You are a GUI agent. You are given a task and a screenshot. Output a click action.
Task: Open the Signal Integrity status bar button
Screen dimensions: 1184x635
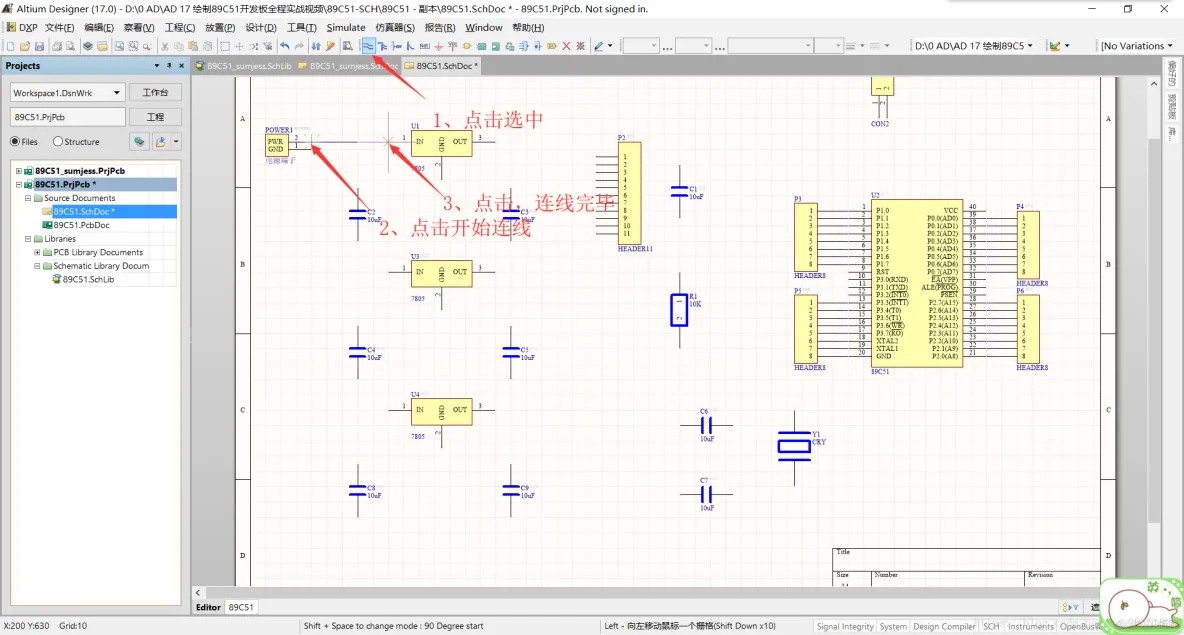(845, 626)
